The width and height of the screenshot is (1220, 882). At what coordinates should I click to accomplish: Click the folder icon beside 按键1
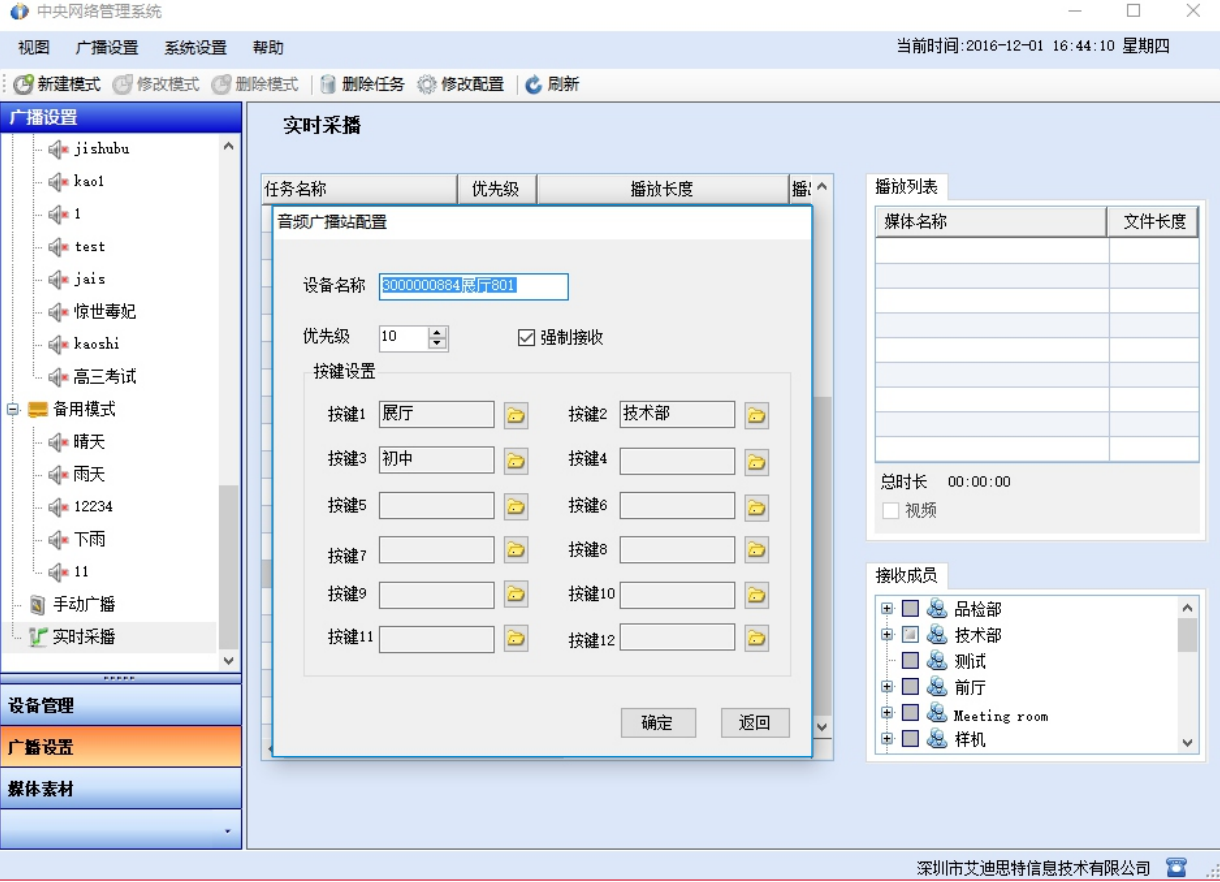tap(516, 415)
